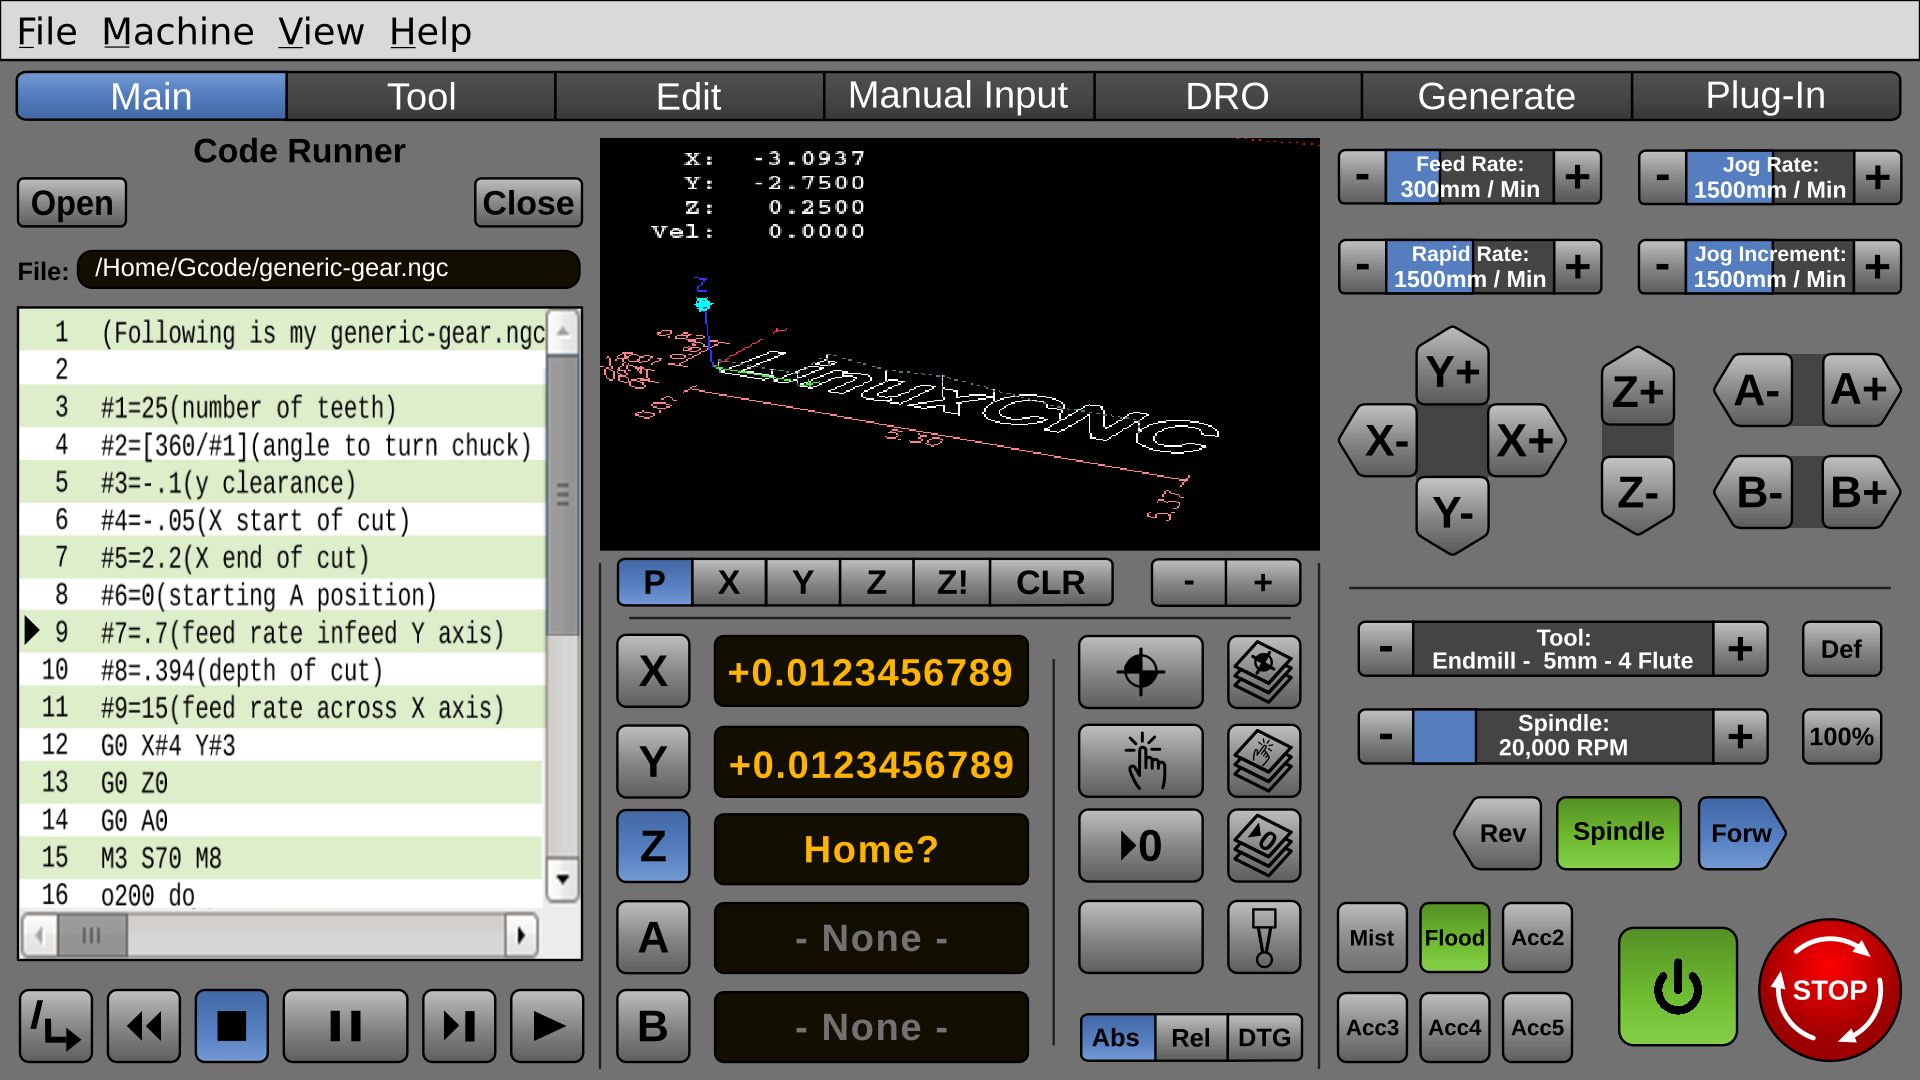This screenshot has height=1080, width=1920.
Task: Start playing the G-code program
Action: [547, 1026]
